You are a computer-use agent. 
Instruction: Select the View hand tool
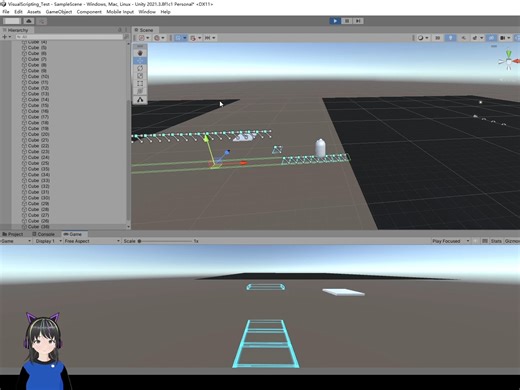point(140,53)
